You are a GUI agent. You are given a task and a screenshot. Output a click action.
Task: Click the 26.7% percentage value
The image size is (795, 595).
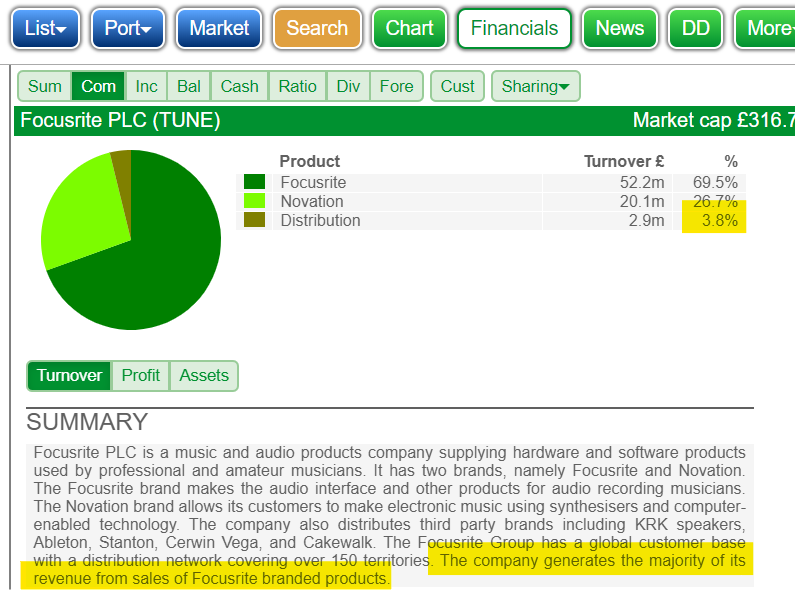click(x=715, y=201)
